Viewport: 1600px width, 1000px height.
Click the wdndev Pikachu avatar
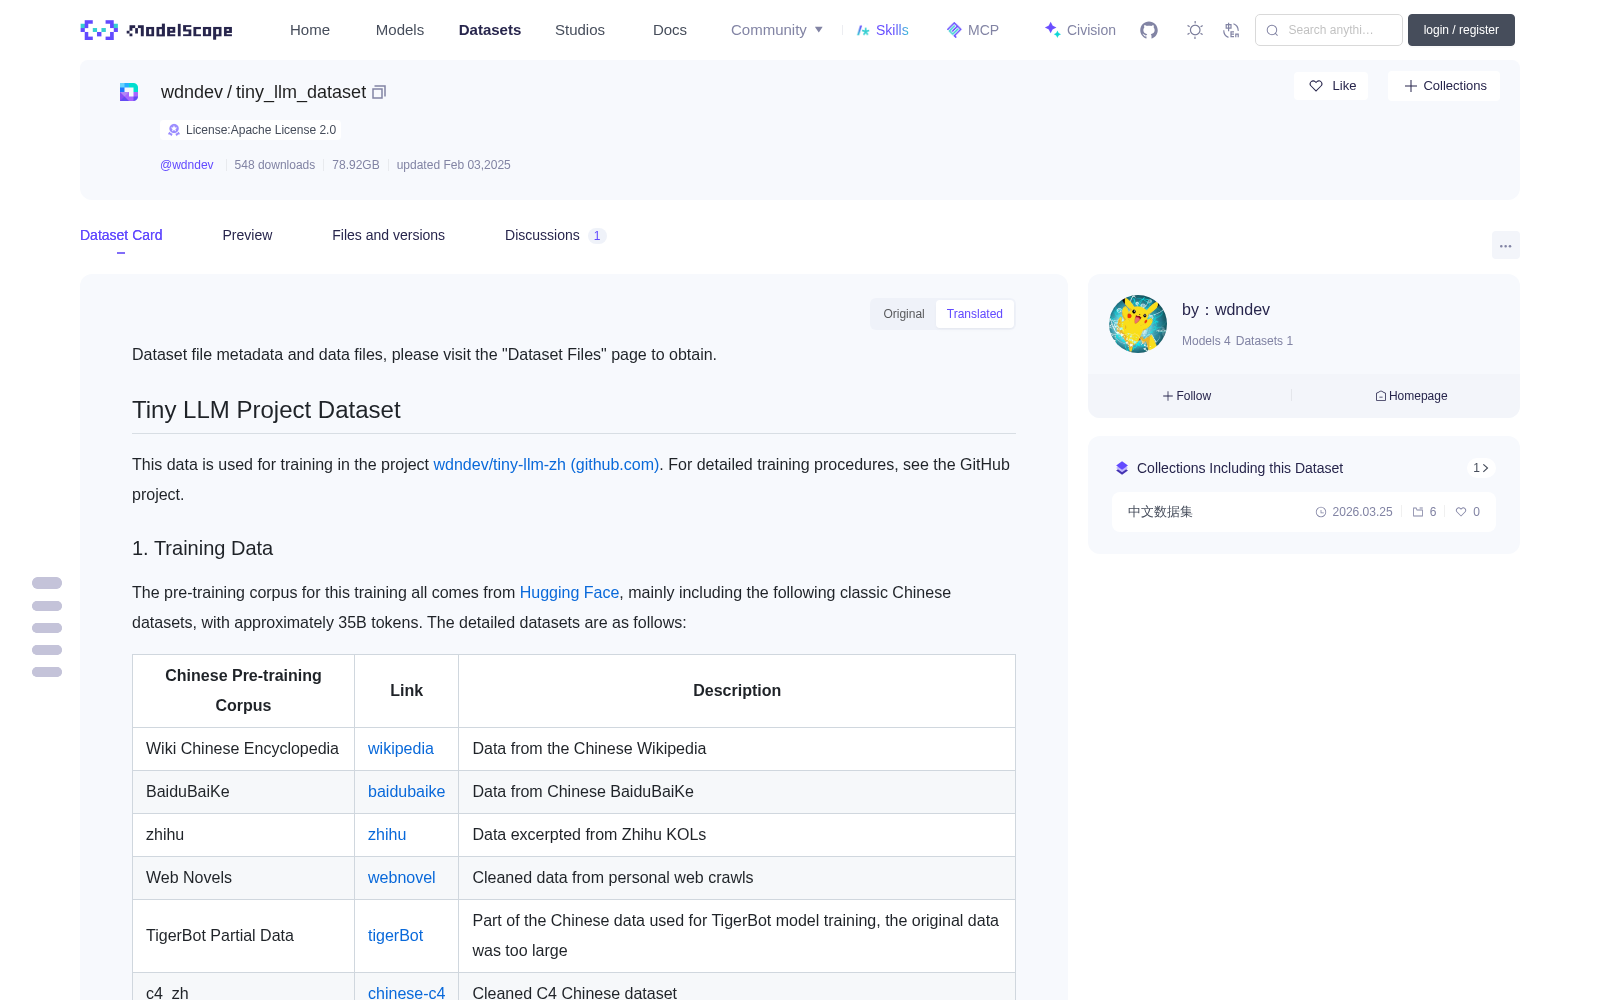pyautogui.click(x=1138, y=324)
